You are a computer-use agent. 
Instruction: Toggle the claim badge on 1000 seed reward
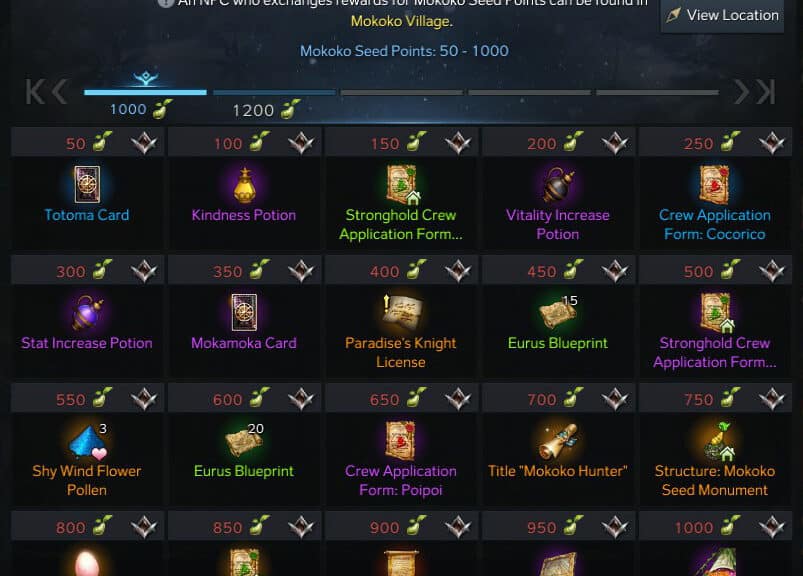click(772, 526)
